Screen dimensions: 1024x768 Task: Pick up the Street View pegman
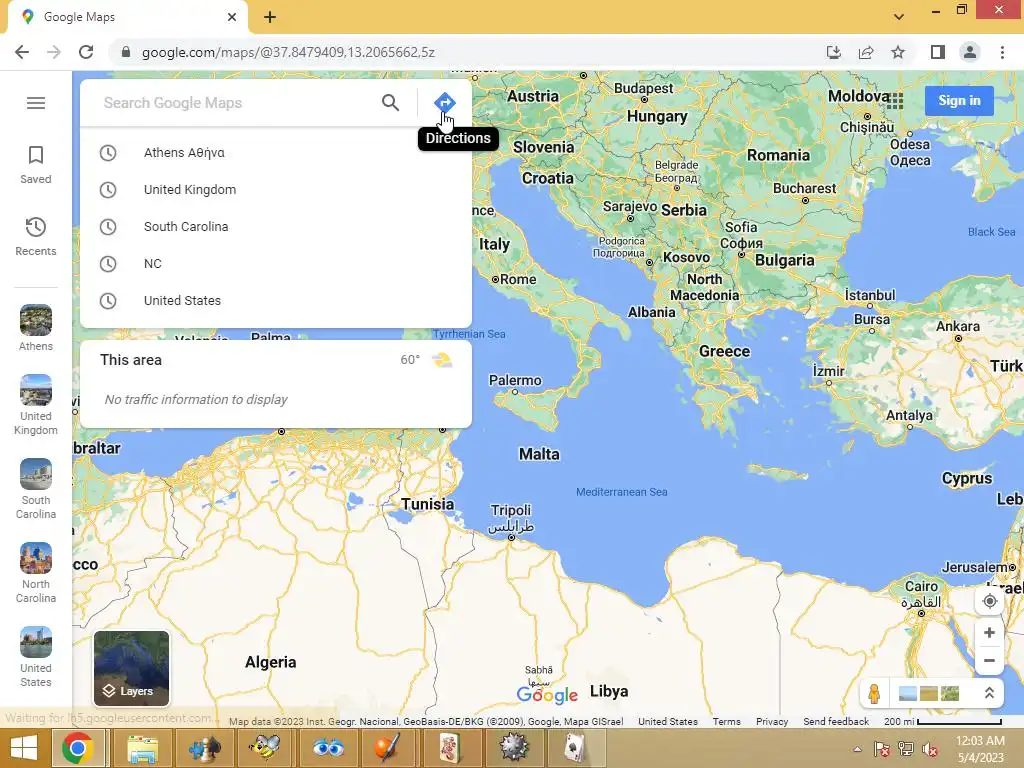(x=874, y=694)
